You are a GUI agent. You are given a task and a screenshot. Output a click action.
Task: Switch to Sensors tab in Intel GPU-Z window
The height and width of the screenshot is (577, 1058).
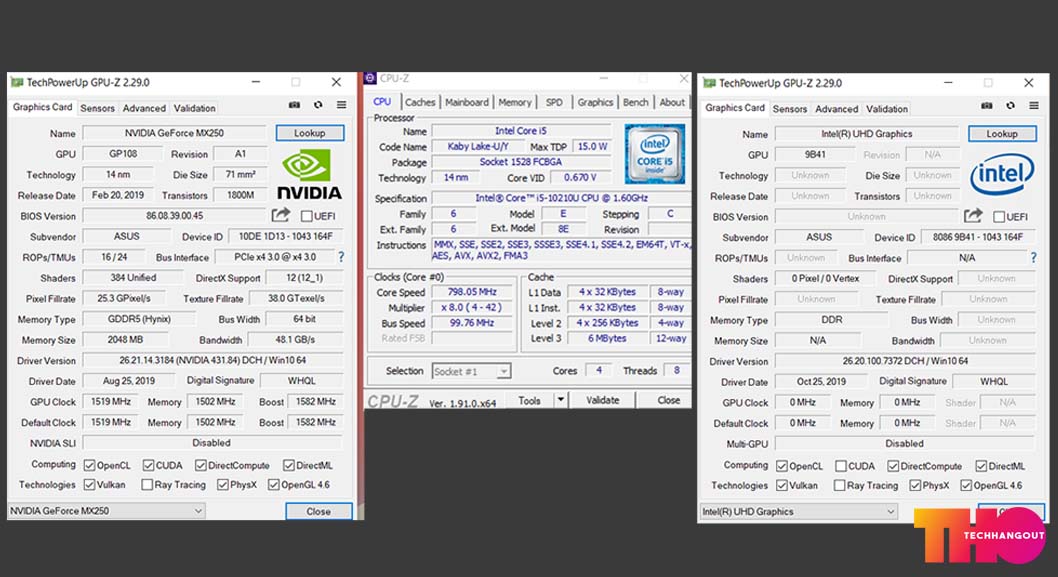(789, 109)
